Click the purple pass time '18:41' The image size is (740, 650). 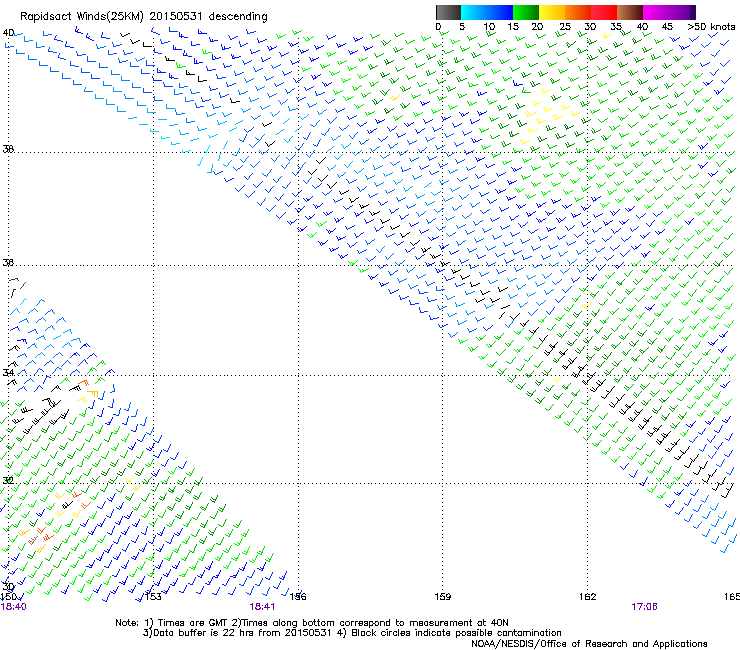coord(262,607)
